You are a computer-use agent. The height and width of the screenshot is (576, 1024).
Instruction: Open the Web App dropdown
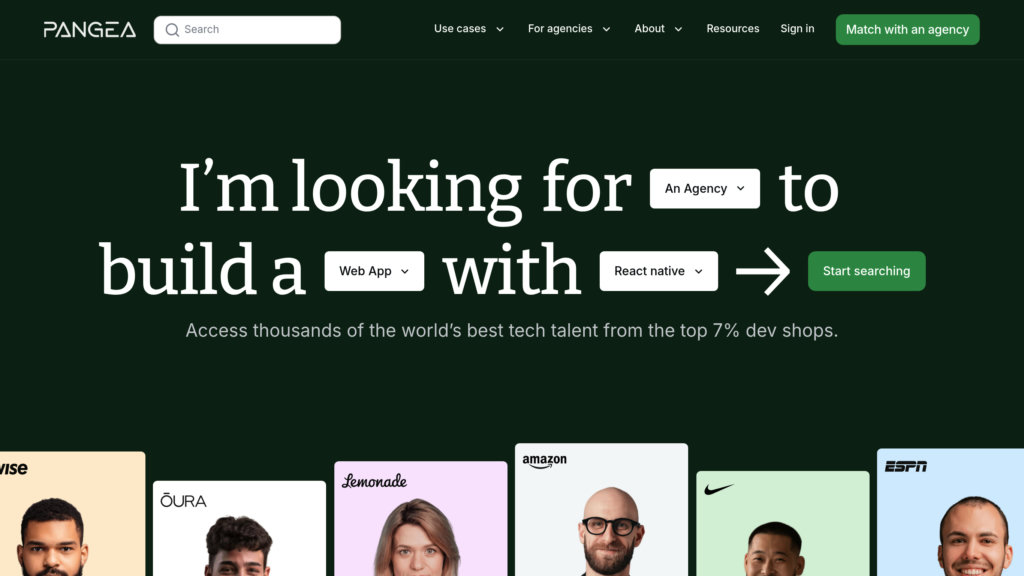click(374, 271)
